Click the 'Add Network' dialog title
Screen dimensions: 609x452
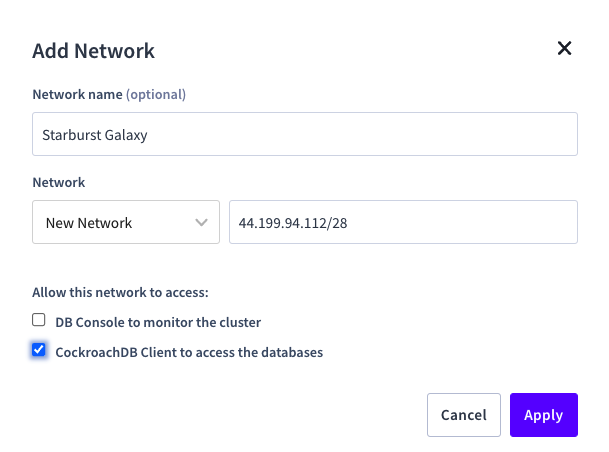click(x=93, y=51)
